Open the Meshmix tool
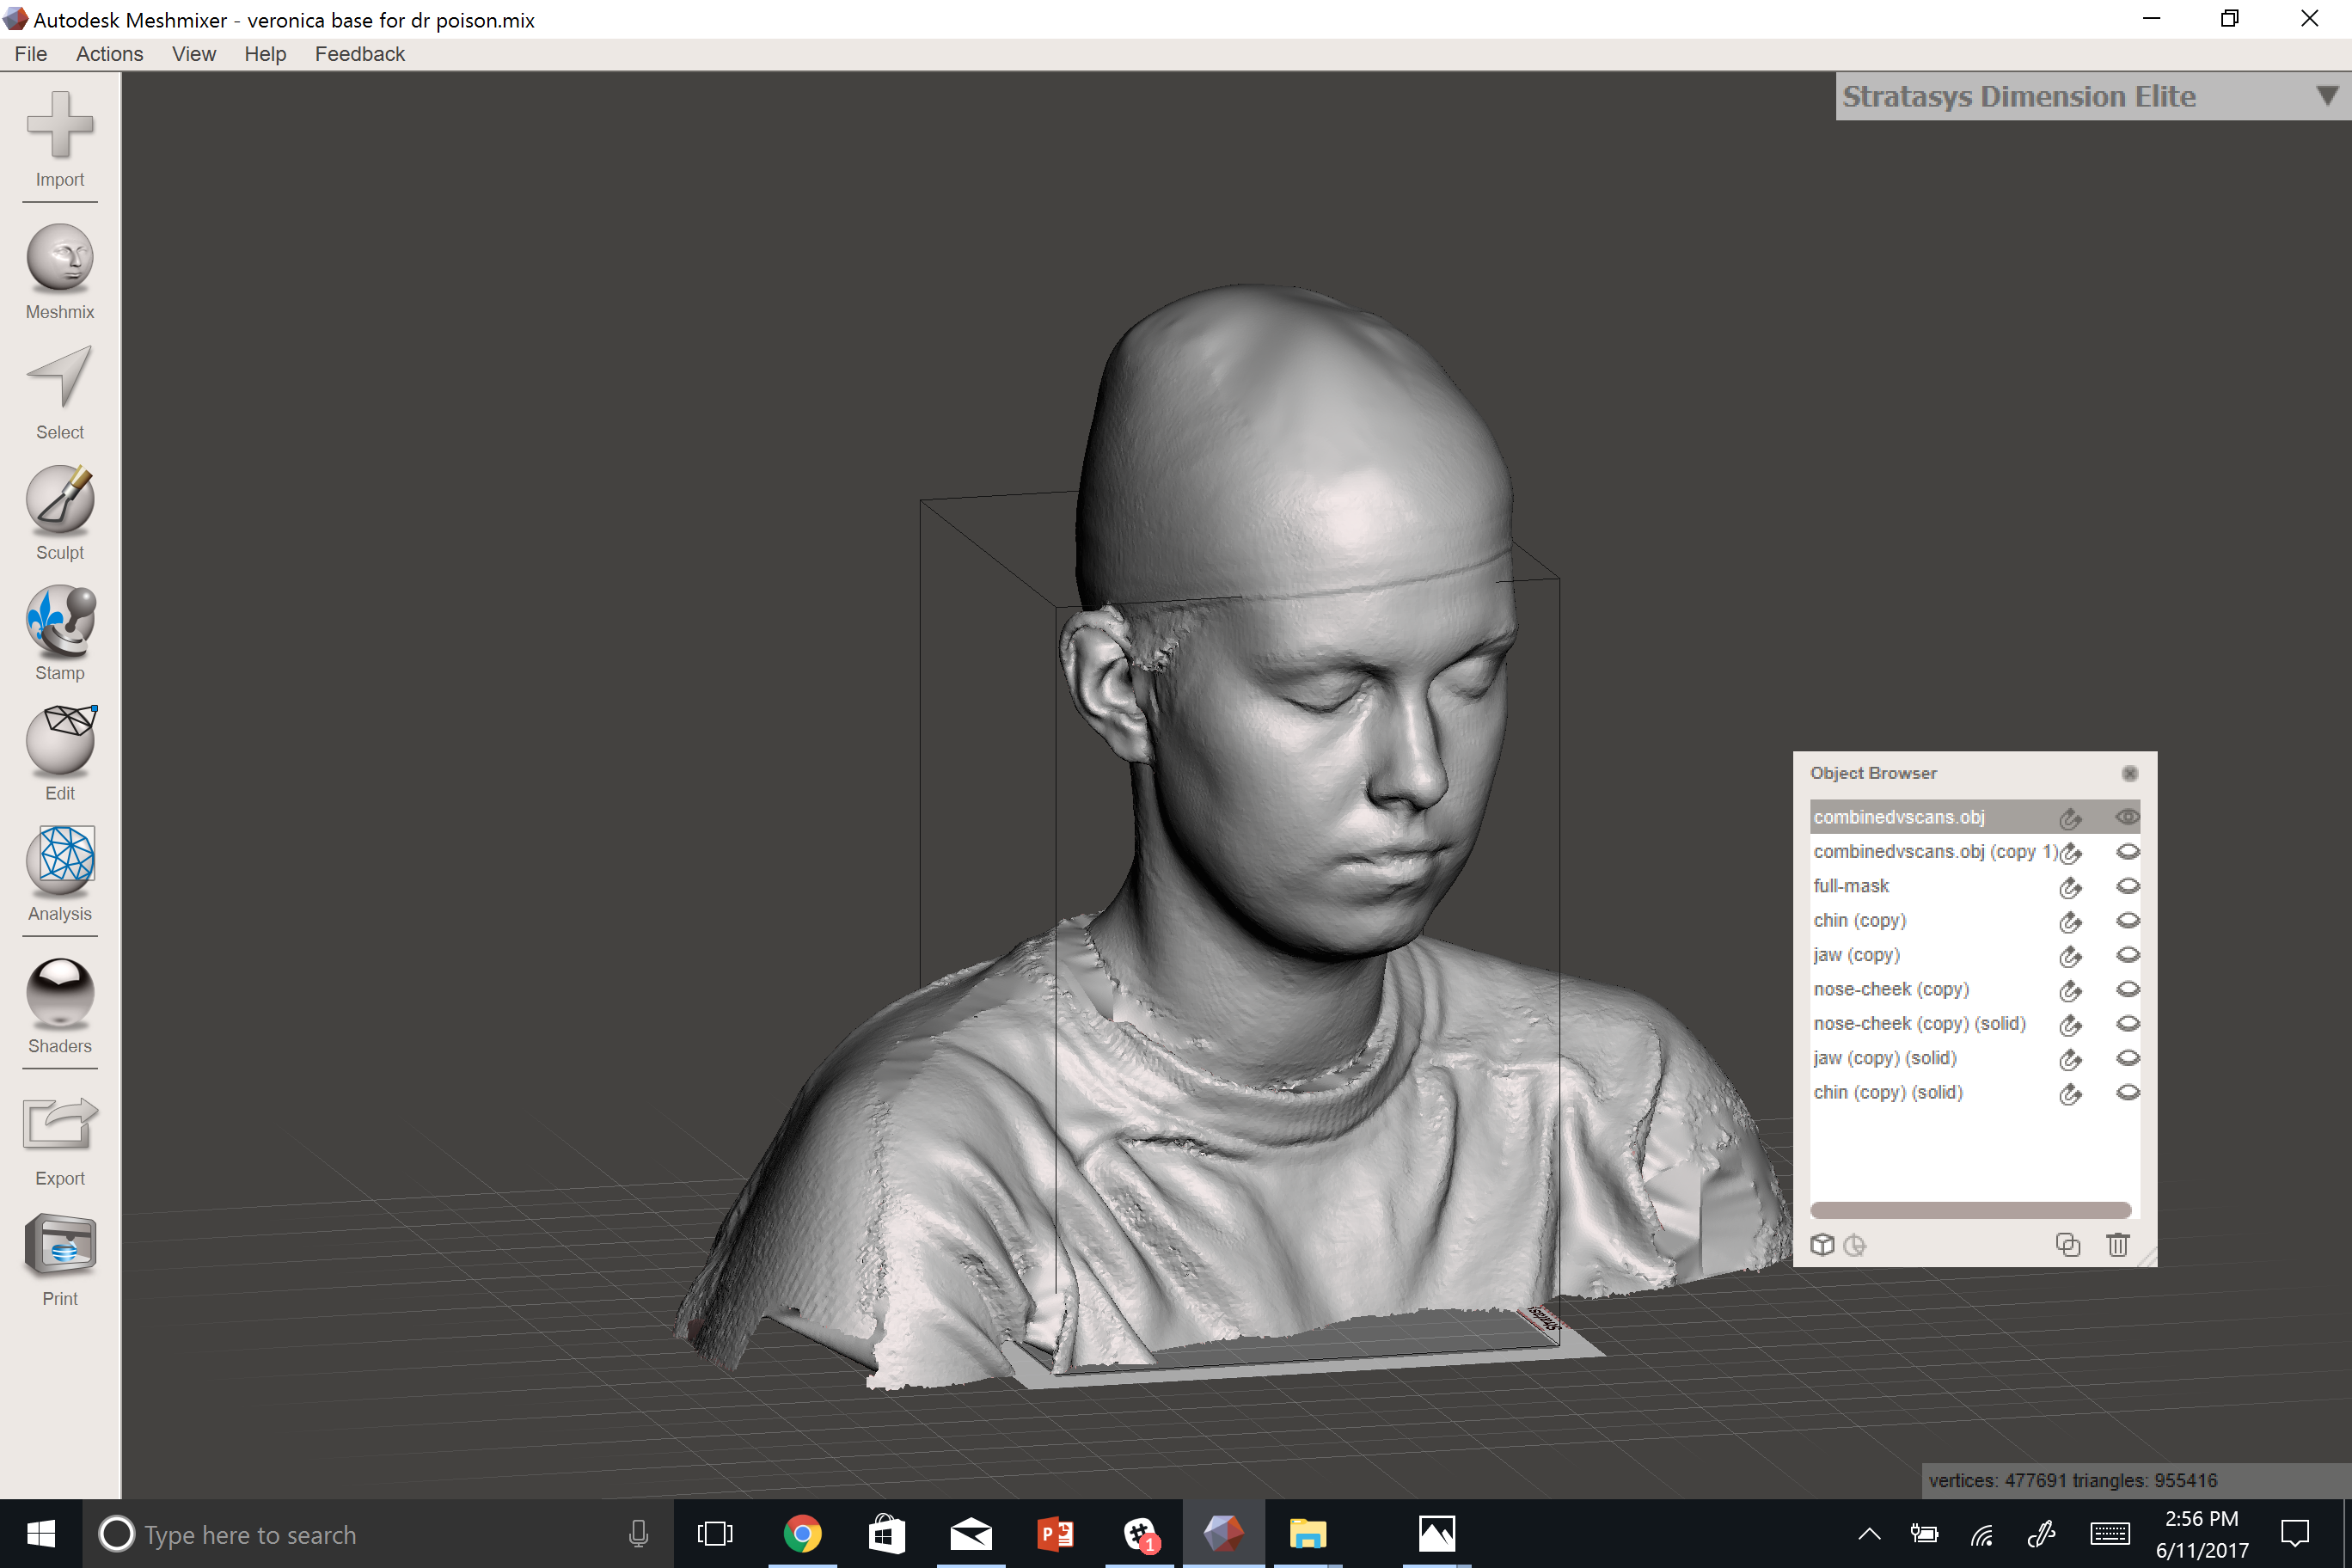Viewport: 2352px width, 1568px height. [x=60, y=257]
